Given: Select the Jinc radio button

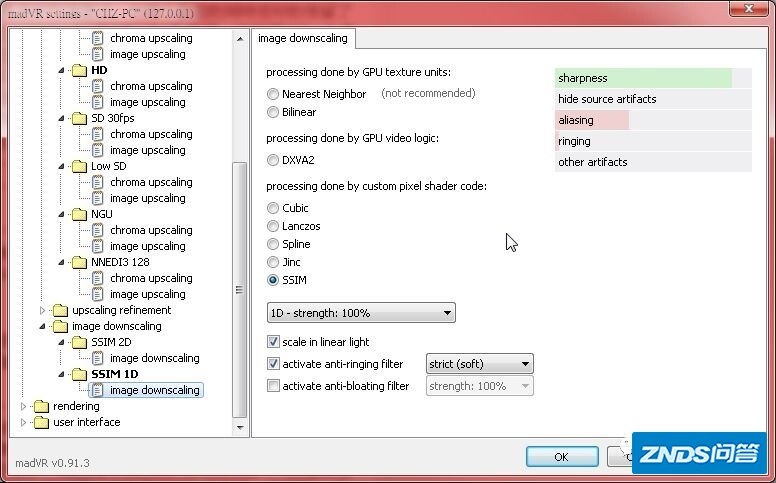Looking at the screenshot, I should point(273,262).
